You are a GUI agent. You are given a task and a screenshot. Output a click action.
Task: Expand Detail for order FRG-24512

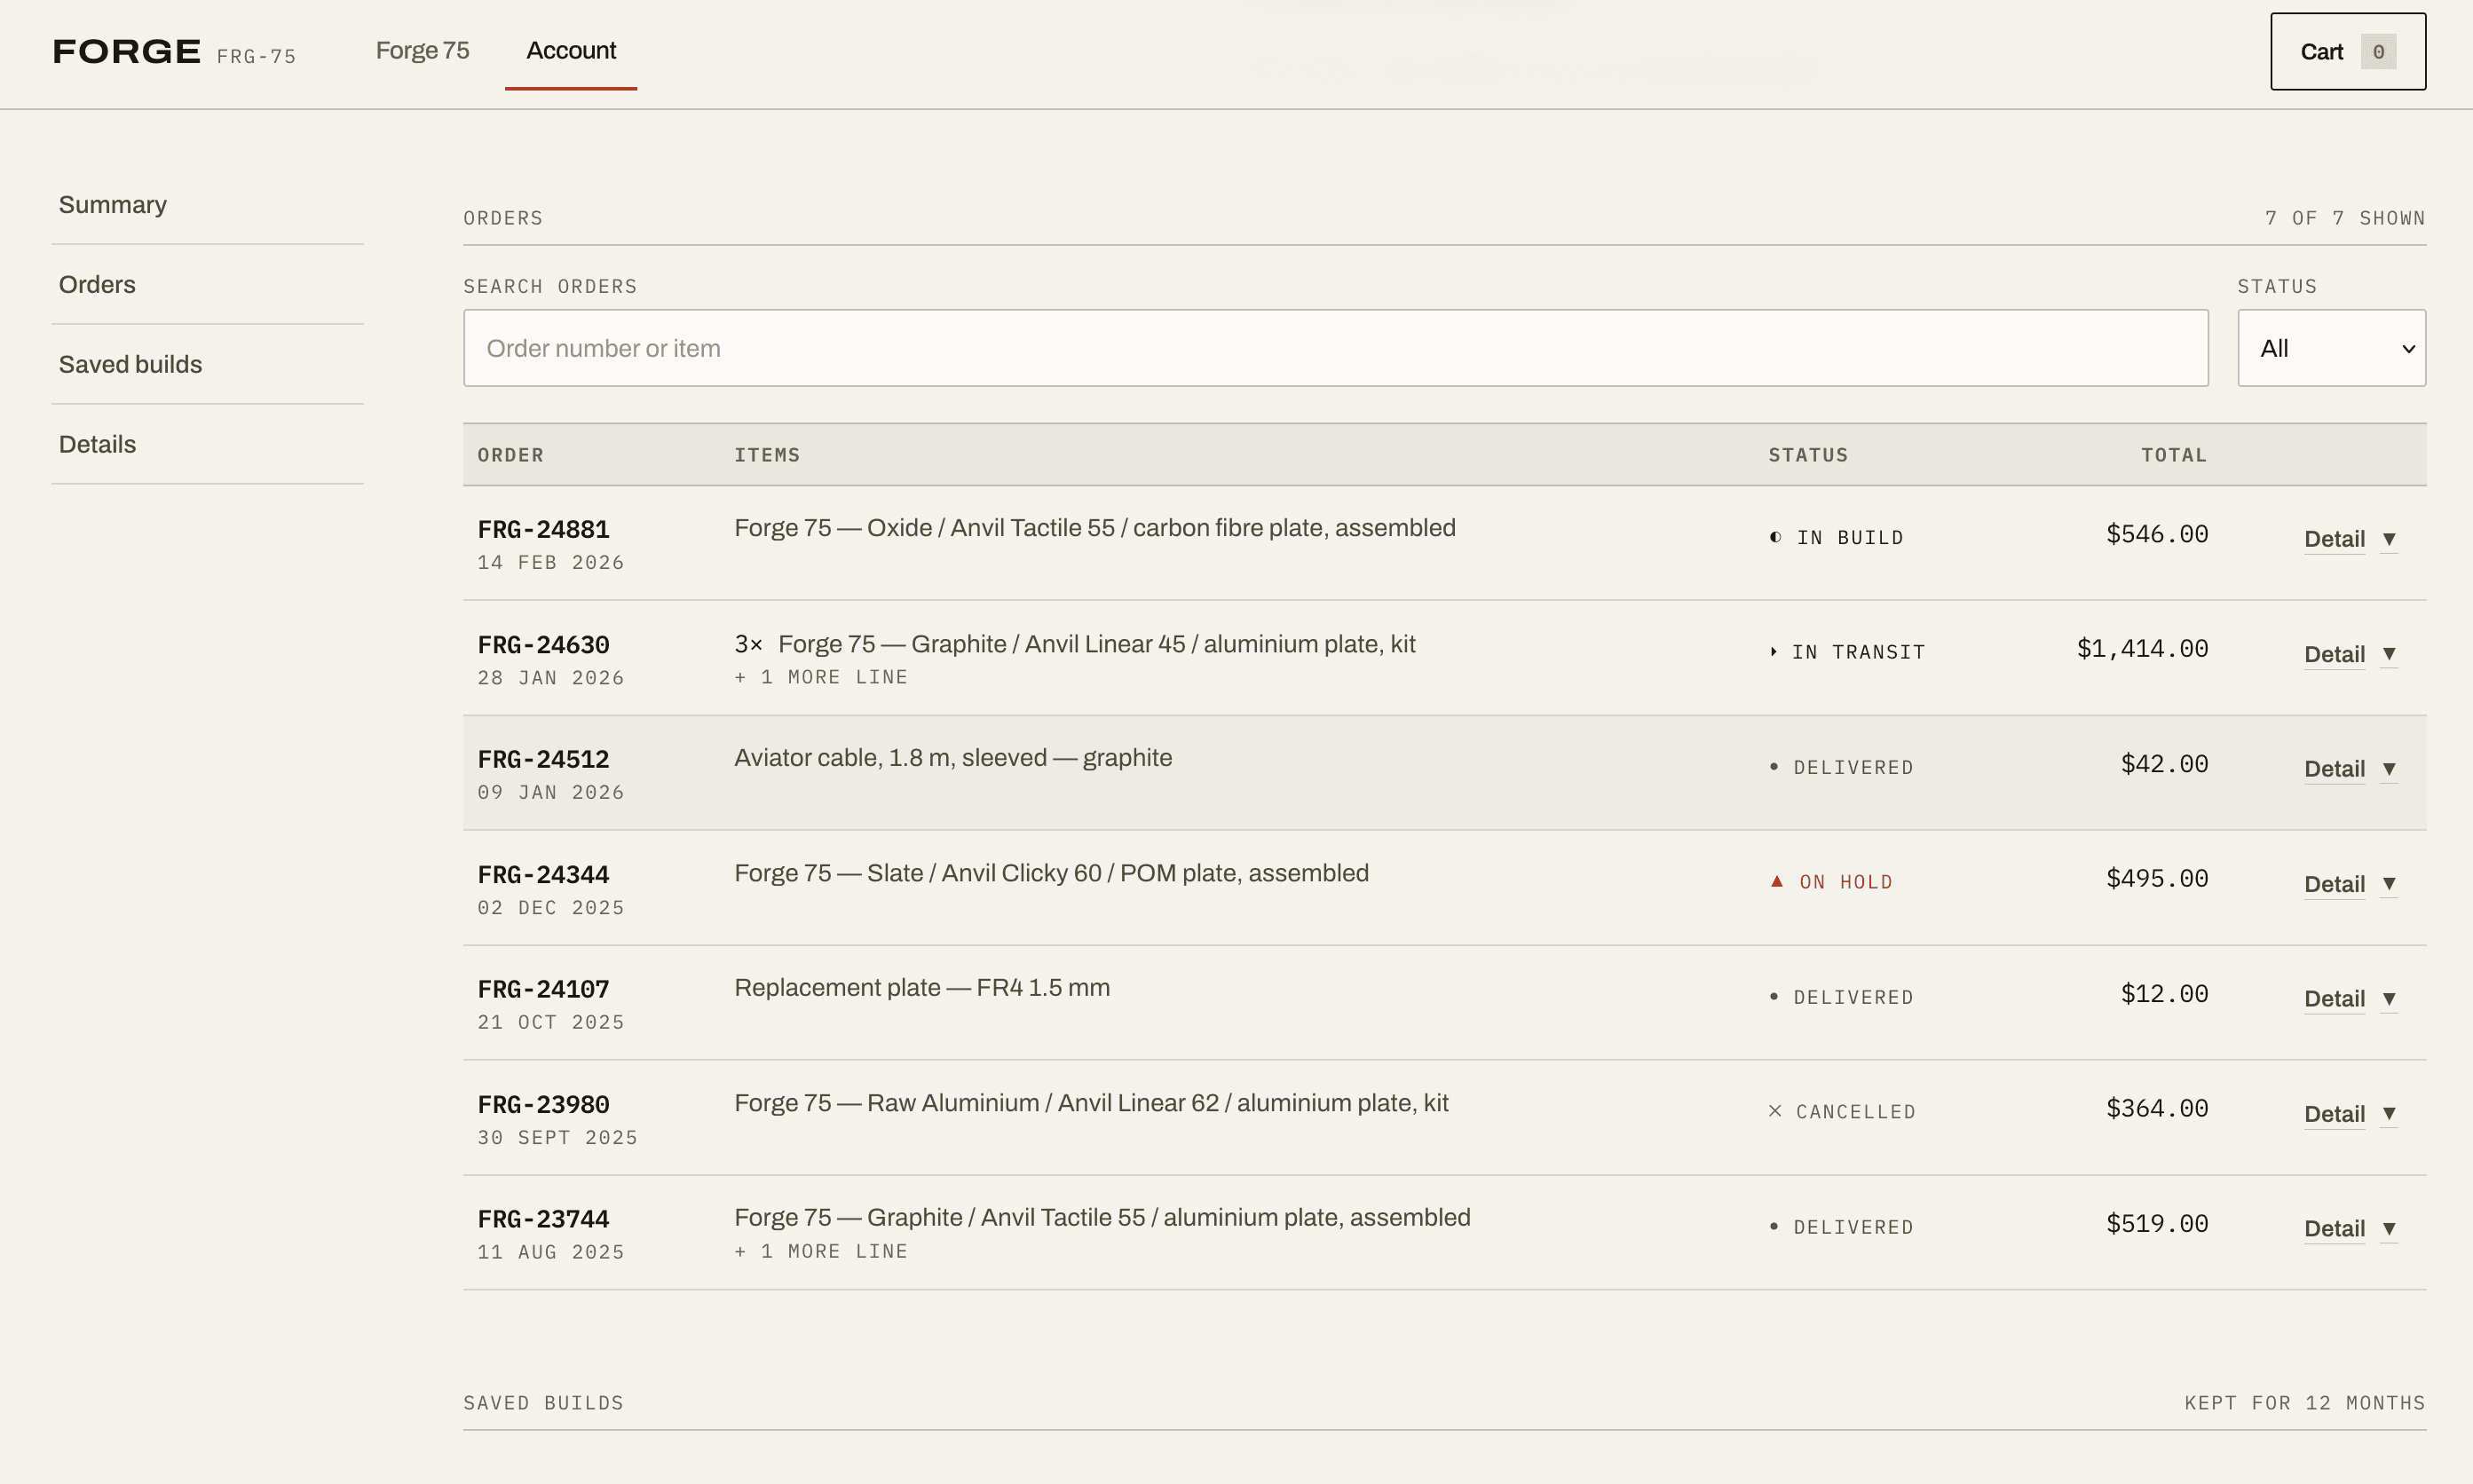(2350, 769)
